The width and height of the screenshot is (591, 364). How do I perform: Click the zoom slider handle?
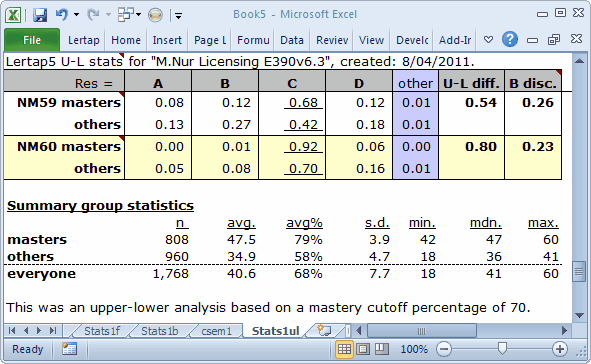[x=502, y=349]
